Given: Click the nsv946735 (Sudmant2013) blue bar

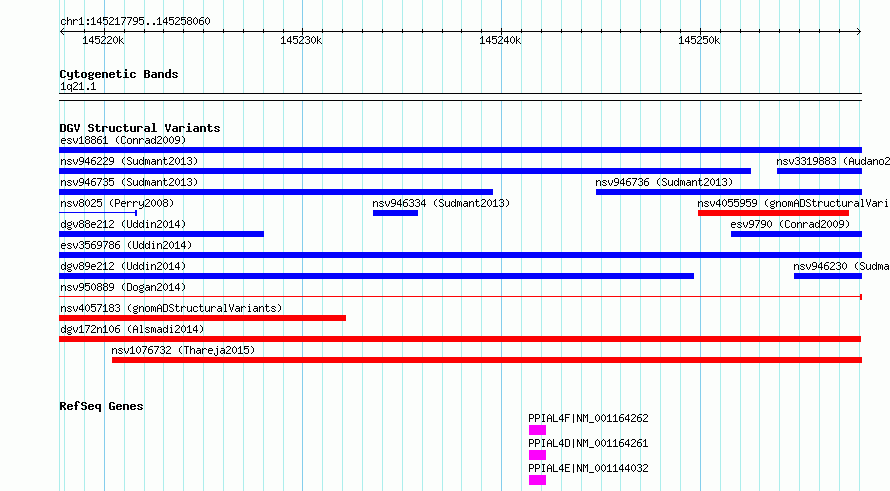Looking at the screenshot, I should 276,192.
